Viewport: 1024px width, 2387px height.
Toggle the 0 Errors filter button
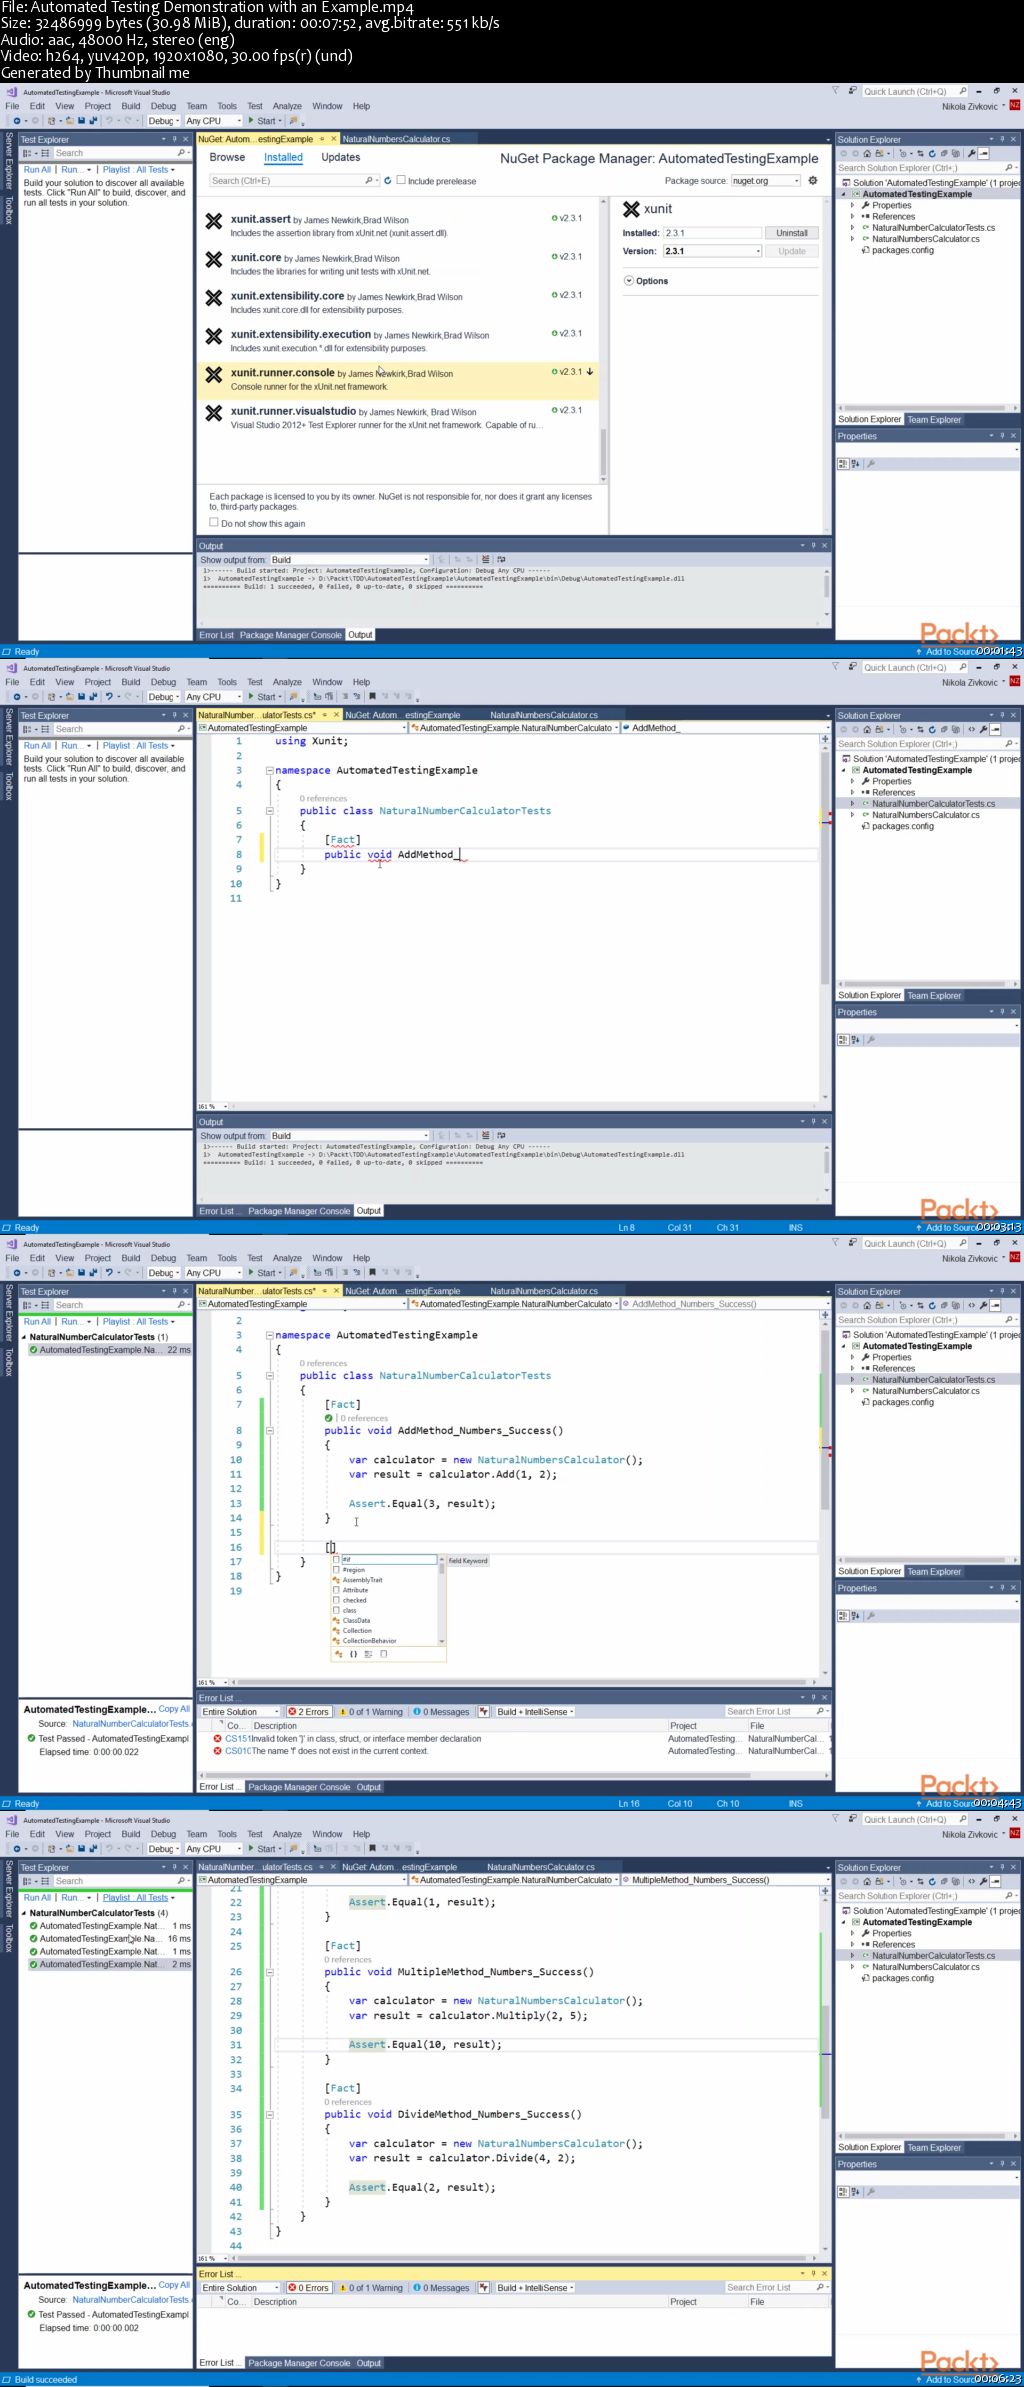(309, 2288)
